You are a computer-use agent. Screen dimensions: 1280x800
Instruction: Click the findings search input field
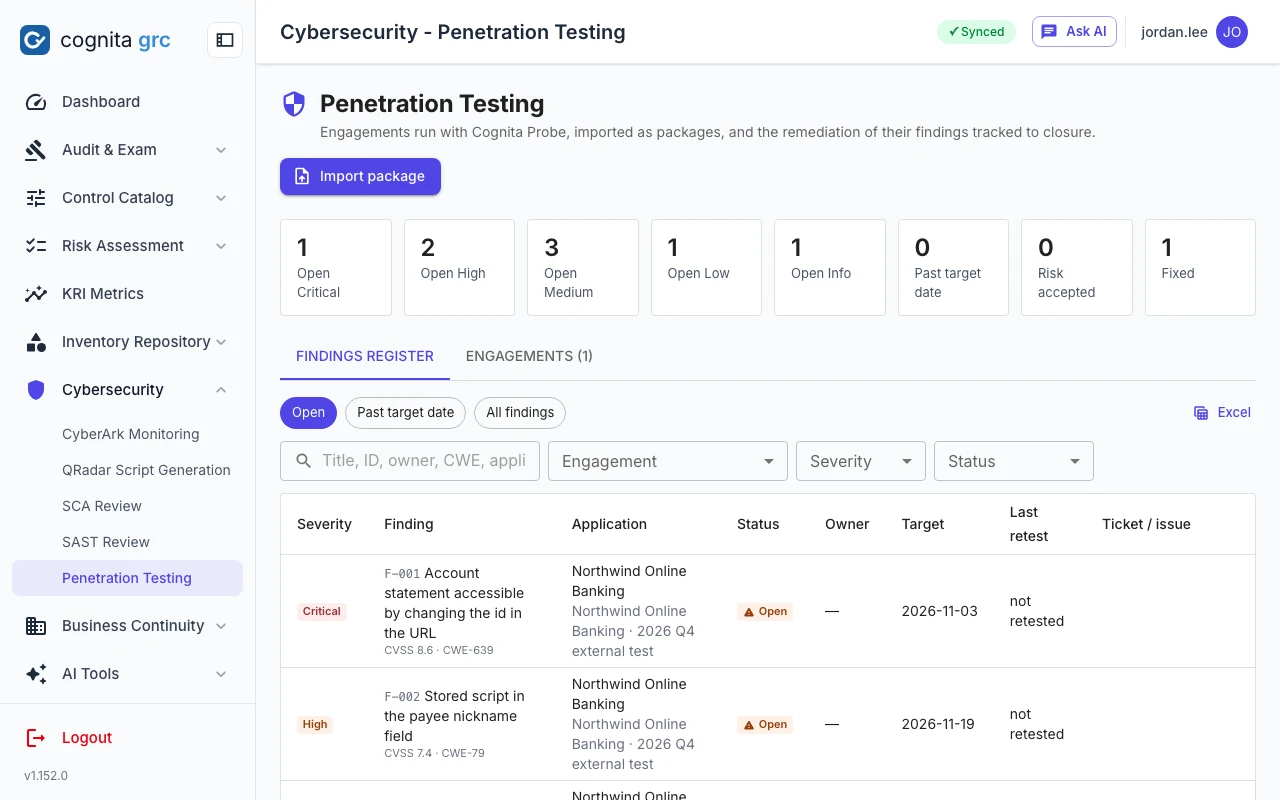(410, 461)
